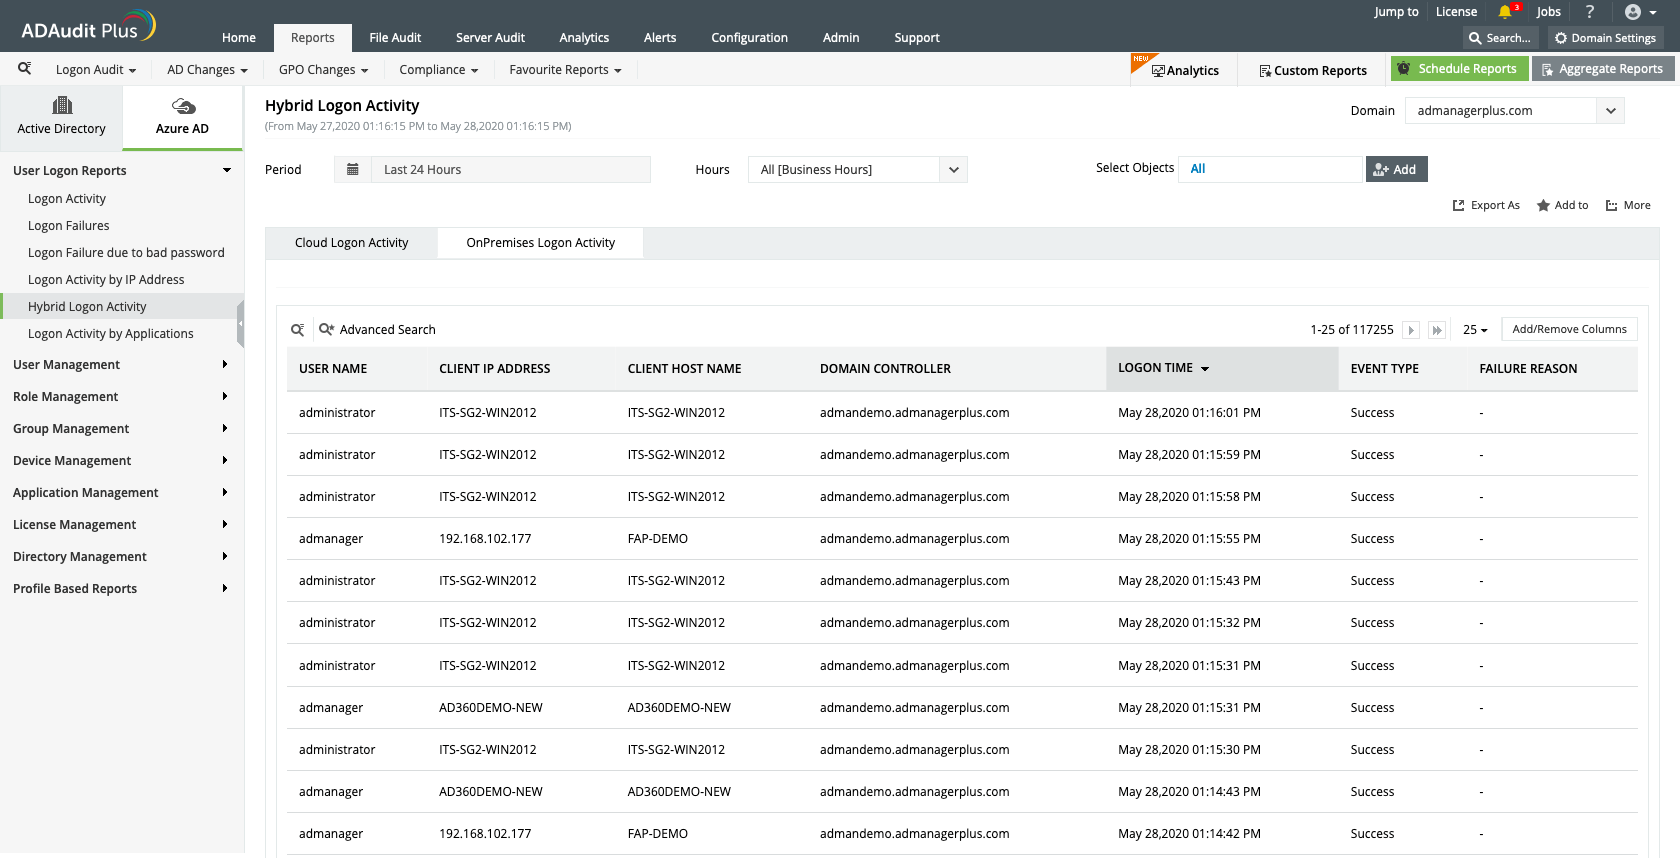Click the help question mark icon

point(1590,12)
